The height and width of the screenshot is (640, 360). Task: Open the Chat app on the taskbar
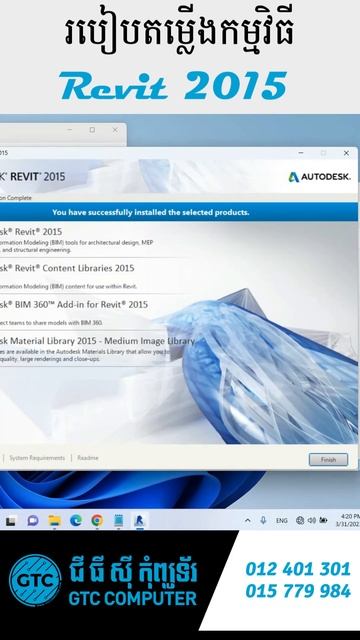33,520
